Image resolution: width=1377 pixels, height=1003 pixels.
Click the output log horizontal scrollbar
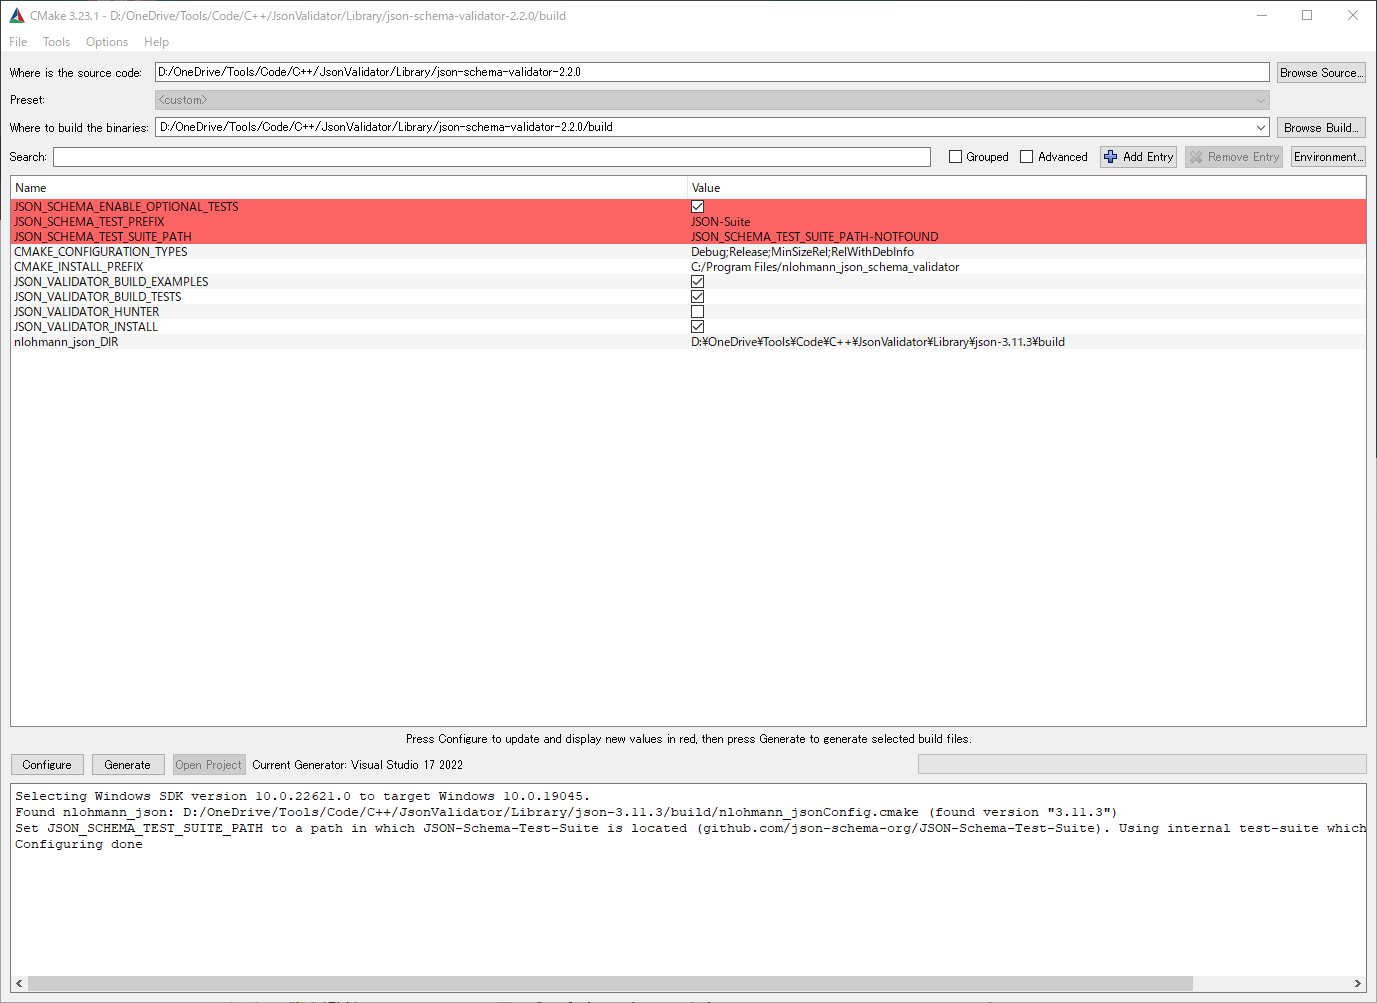tap(610, 983)
